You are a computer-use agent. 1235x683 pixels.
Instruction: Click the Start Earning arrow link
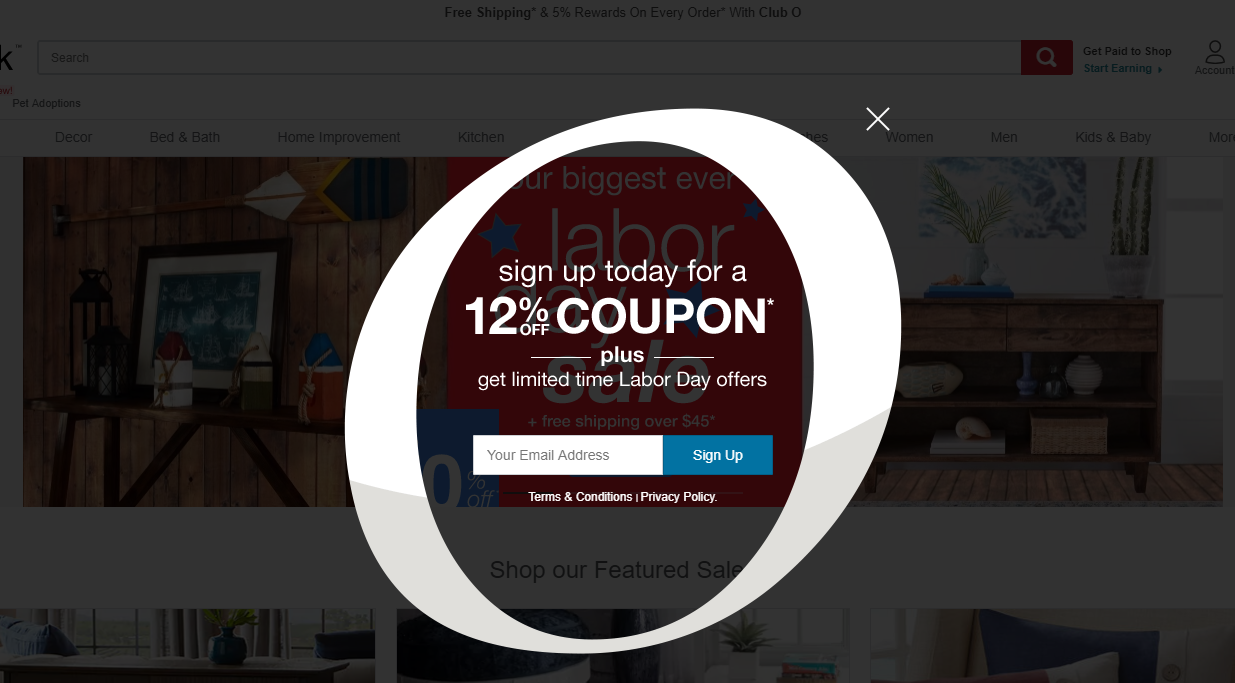click(x=1123, y=68)
